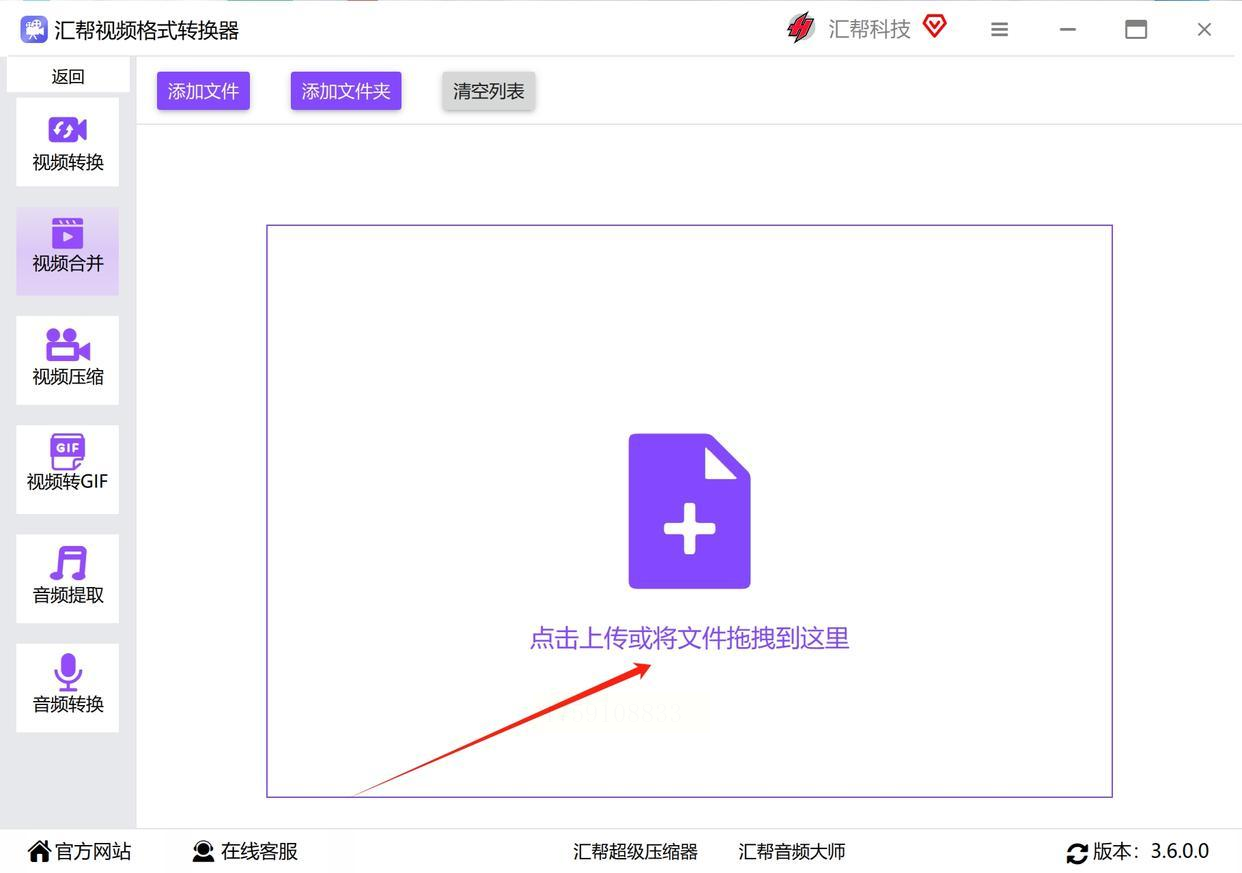Click the app logo icon in title bar

[34, 29]
